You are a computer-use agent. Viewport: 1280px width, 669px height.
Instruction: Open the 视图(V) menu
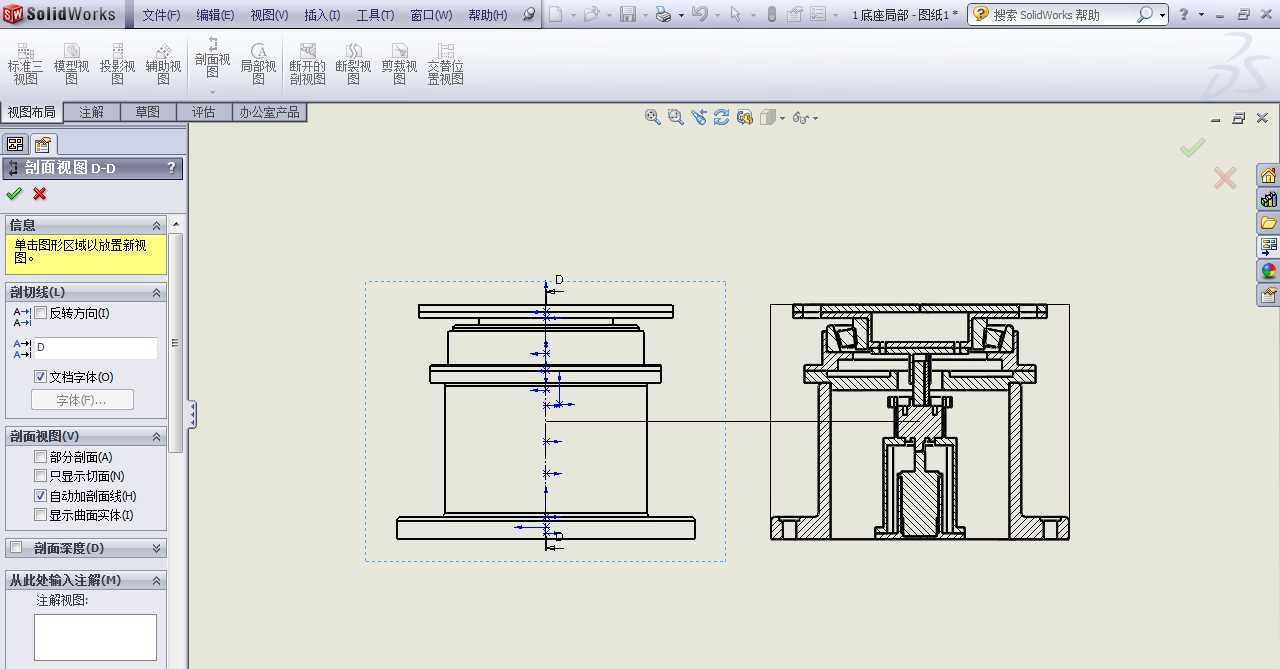pos(269,15)
